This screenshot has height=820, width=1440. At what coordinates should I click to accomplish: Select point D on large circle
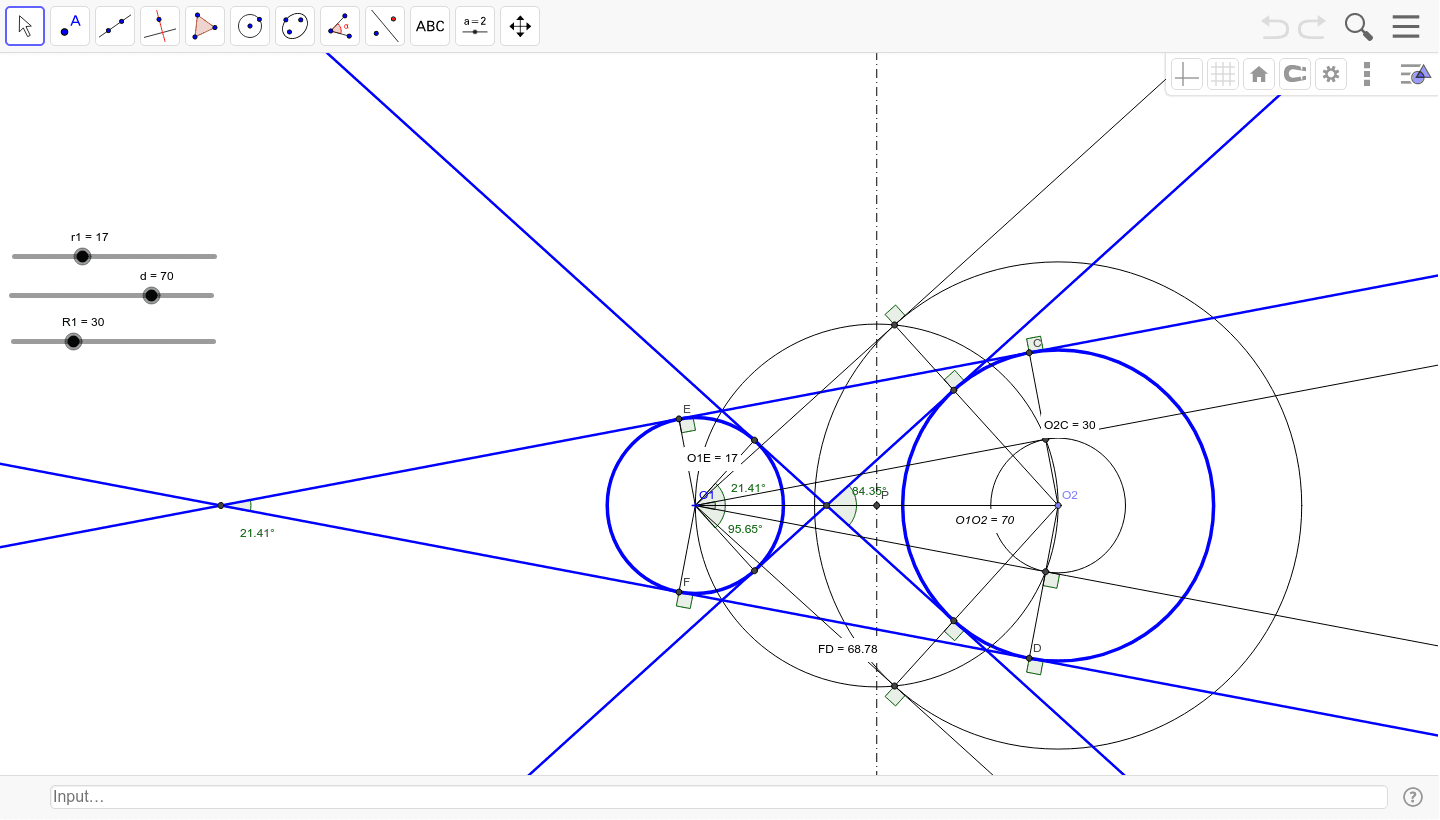[x=1029, y=658]
